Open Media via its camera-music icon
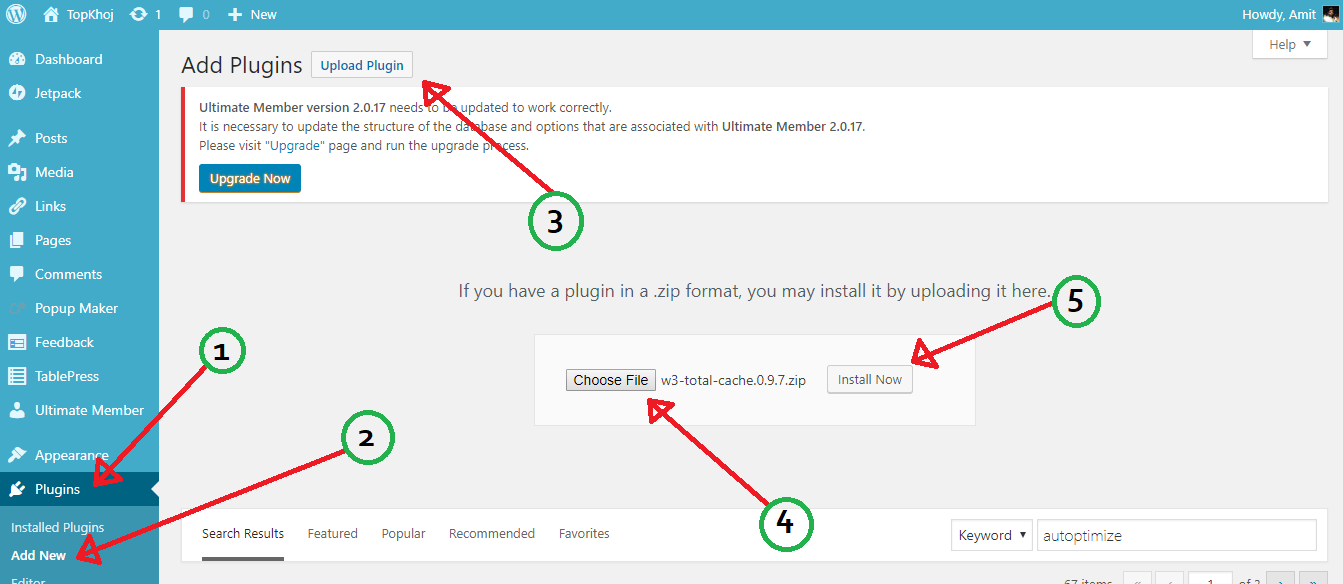This screenshot has height=584, width=1343. point(17,172)
